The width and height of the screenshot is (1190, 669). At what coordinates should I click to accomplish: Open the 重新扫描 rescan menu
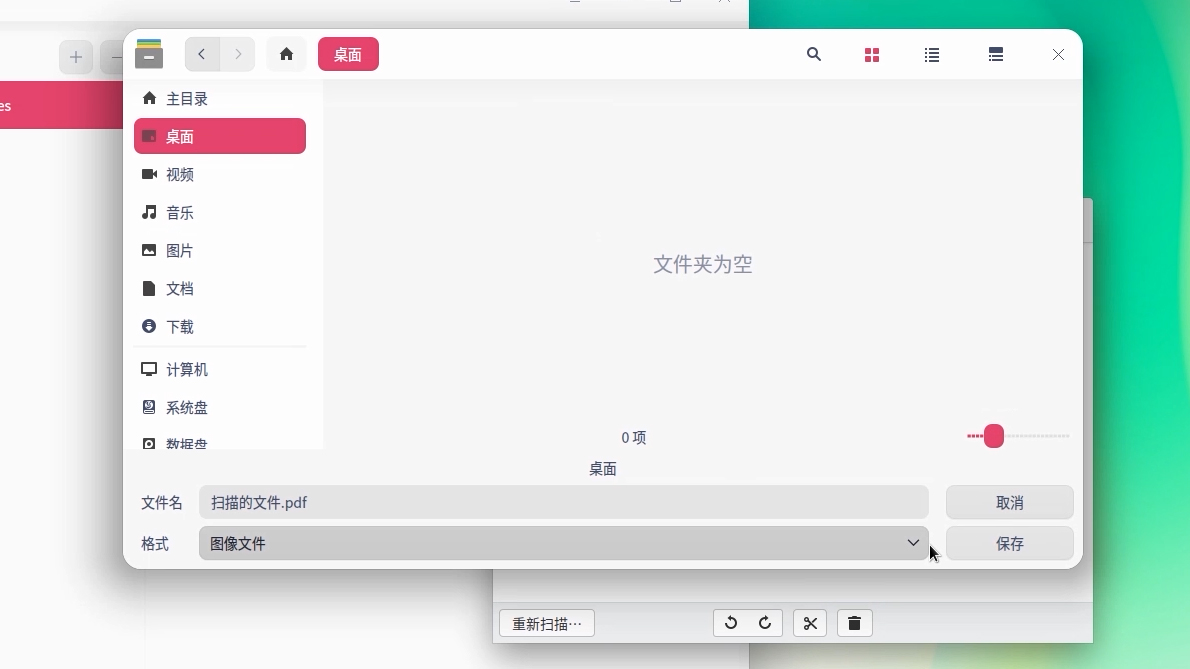click(x=546, y=623)
